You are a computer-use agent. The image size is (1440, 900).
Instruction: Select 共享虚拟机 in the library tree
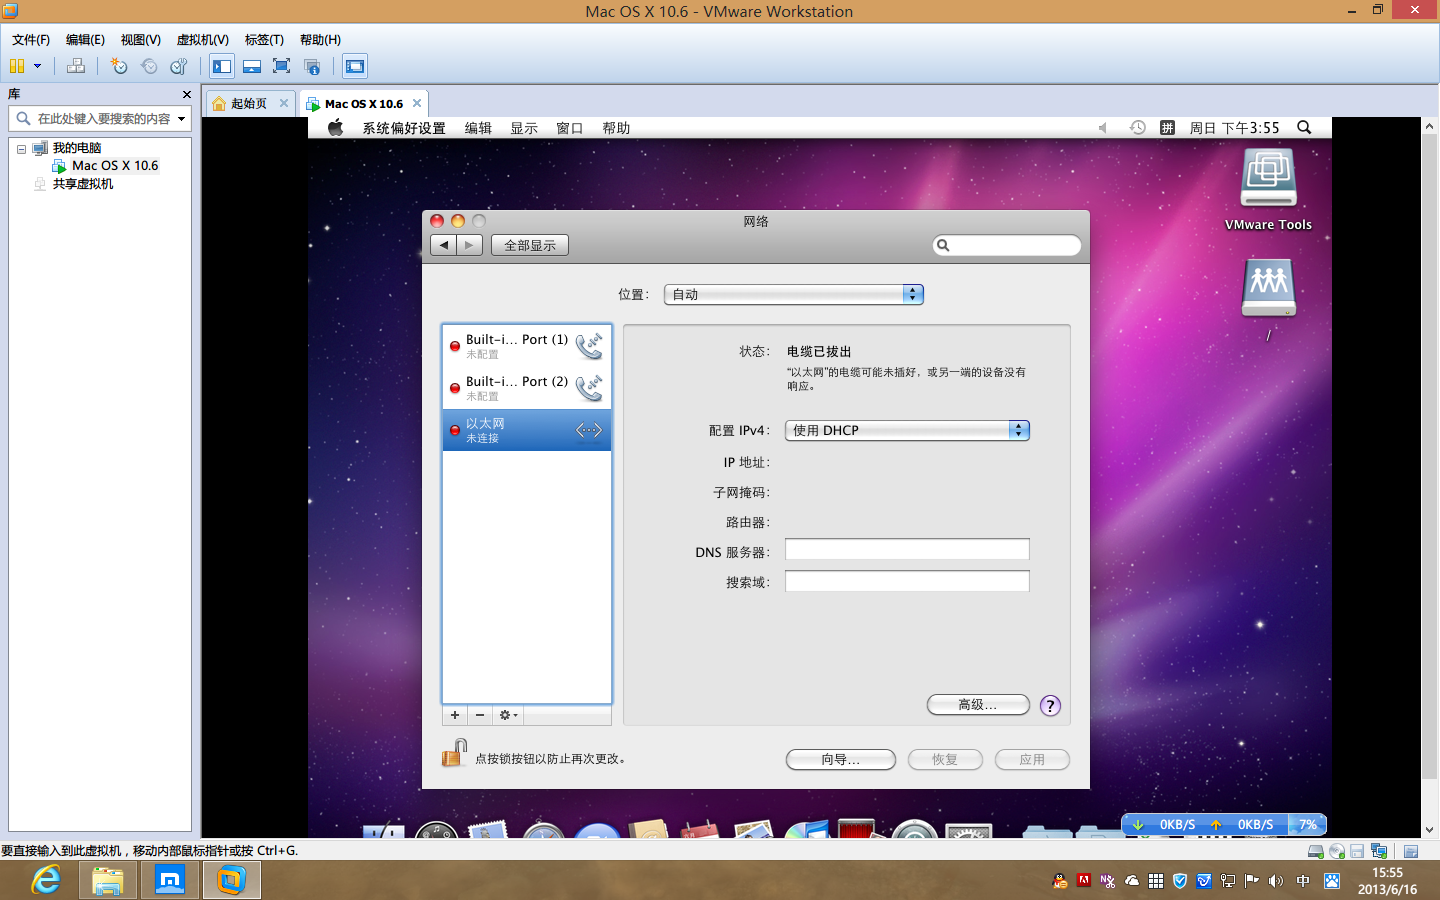[83, 184]
